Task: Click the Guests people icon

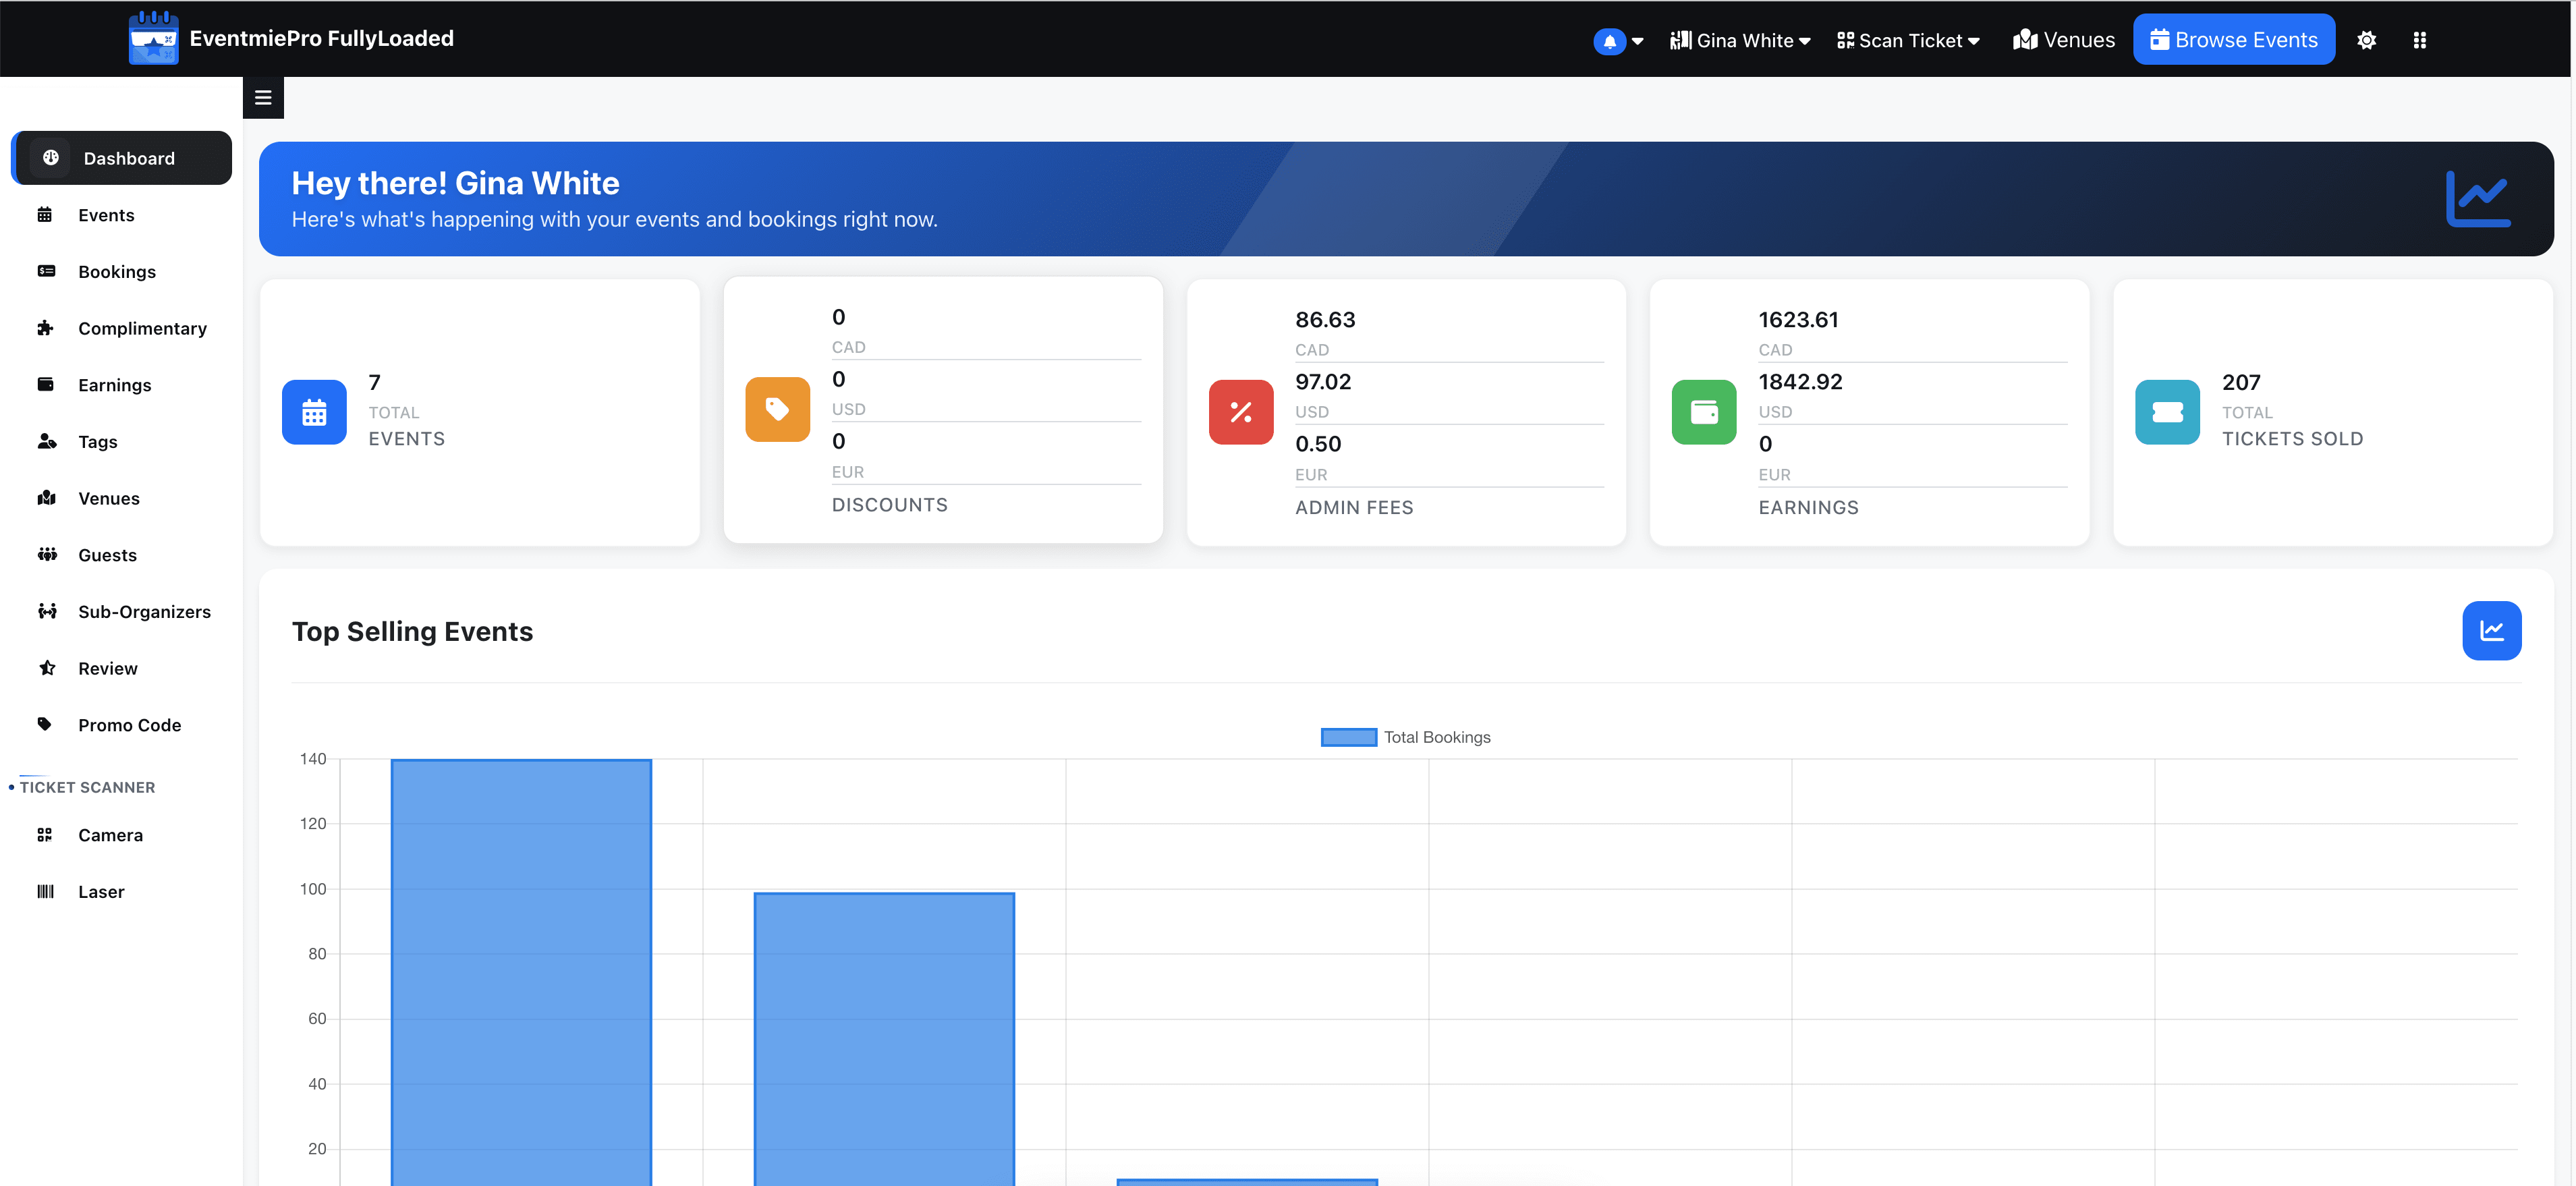Action: click(47, 554)
